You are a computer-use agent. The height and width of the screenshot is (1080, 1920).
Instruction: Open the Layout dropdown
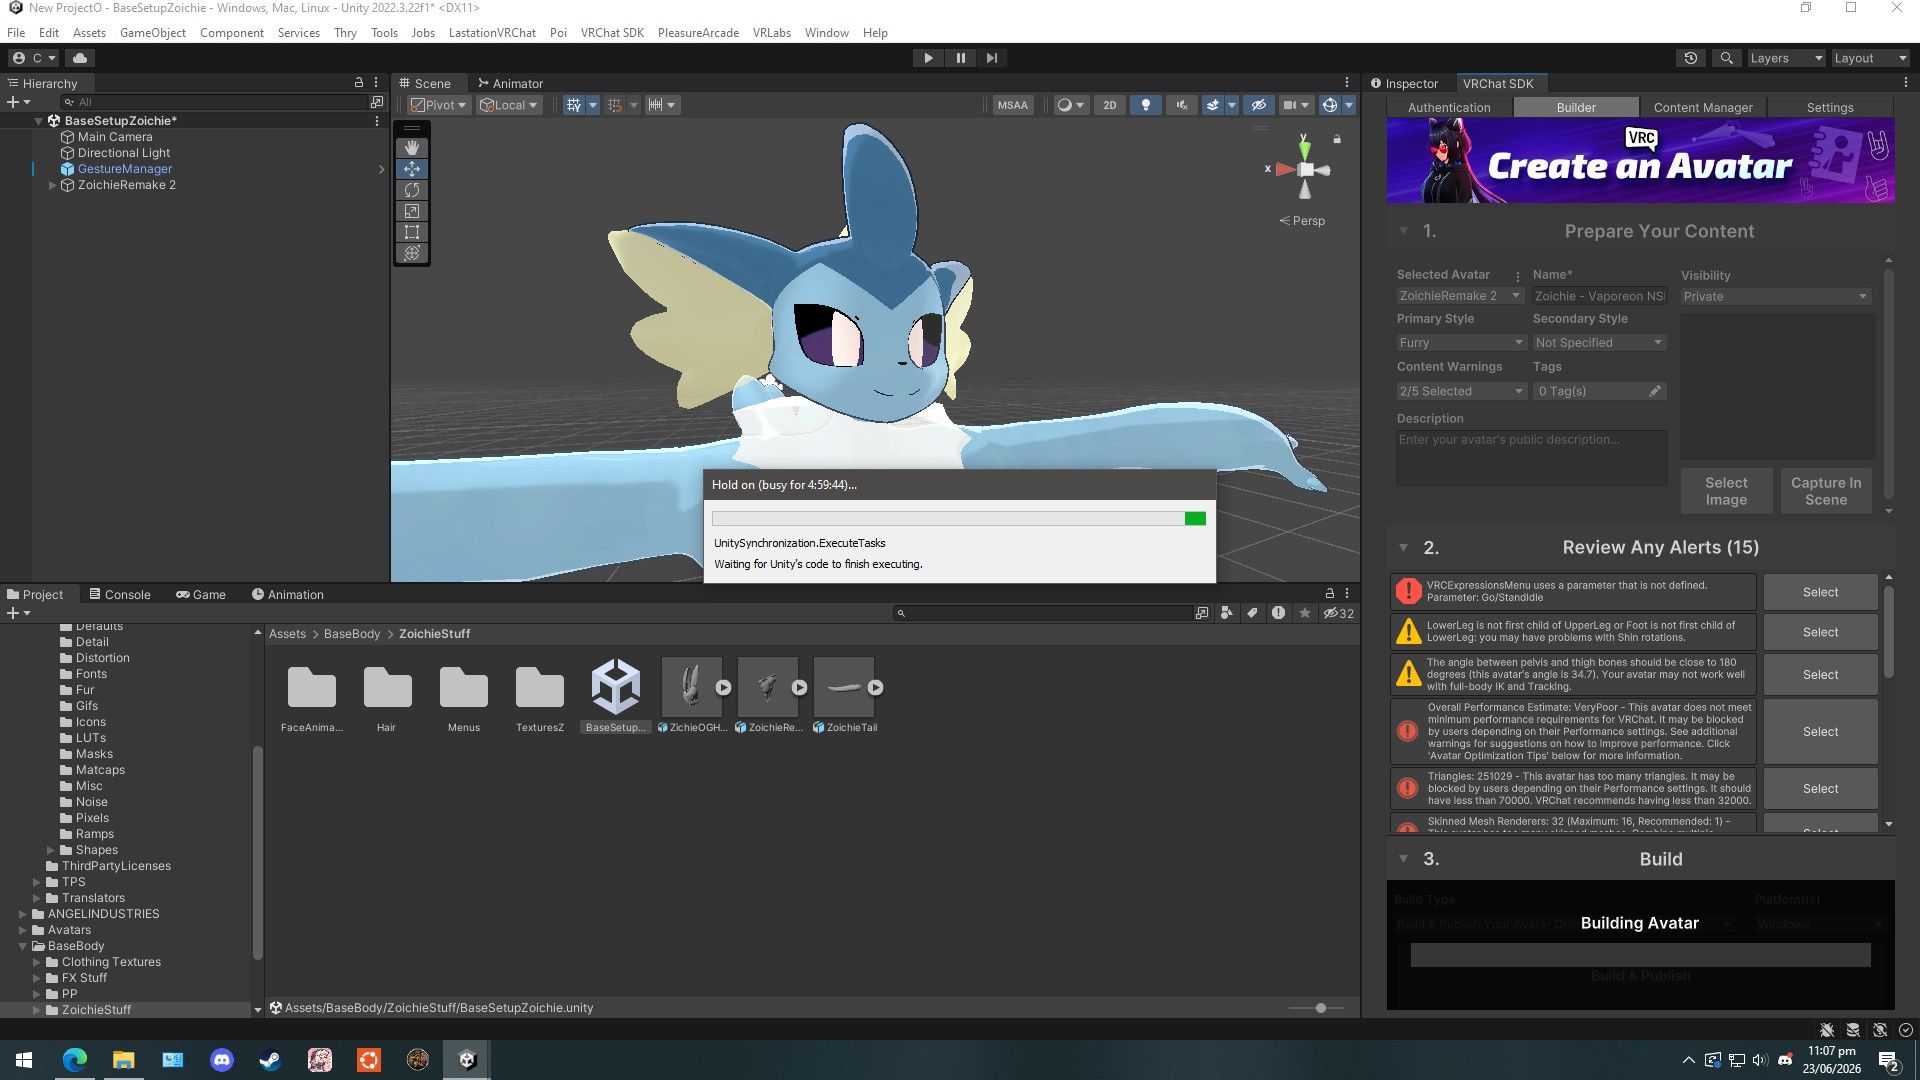tap(1870, 58)
